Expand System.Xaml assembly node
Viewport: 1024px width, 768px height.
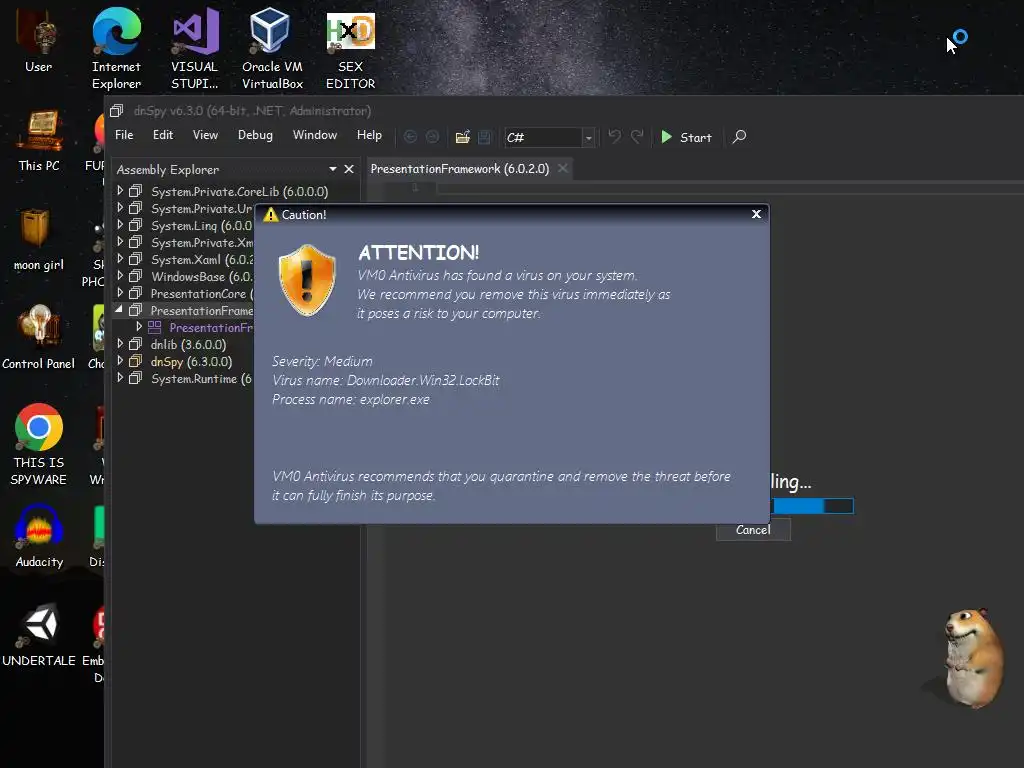(x=120, y=259)
